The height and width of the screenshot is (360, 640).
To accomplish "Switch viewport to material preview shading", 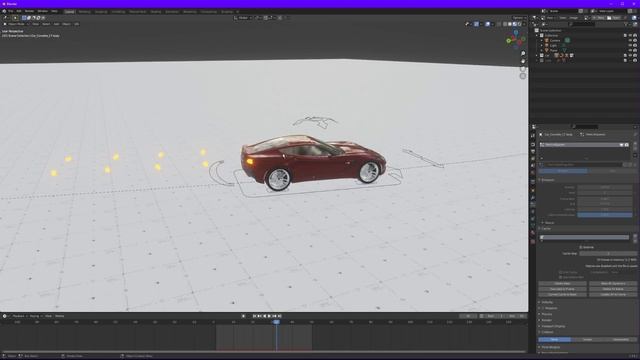I will pyautogui.click(x=515, y=24).
